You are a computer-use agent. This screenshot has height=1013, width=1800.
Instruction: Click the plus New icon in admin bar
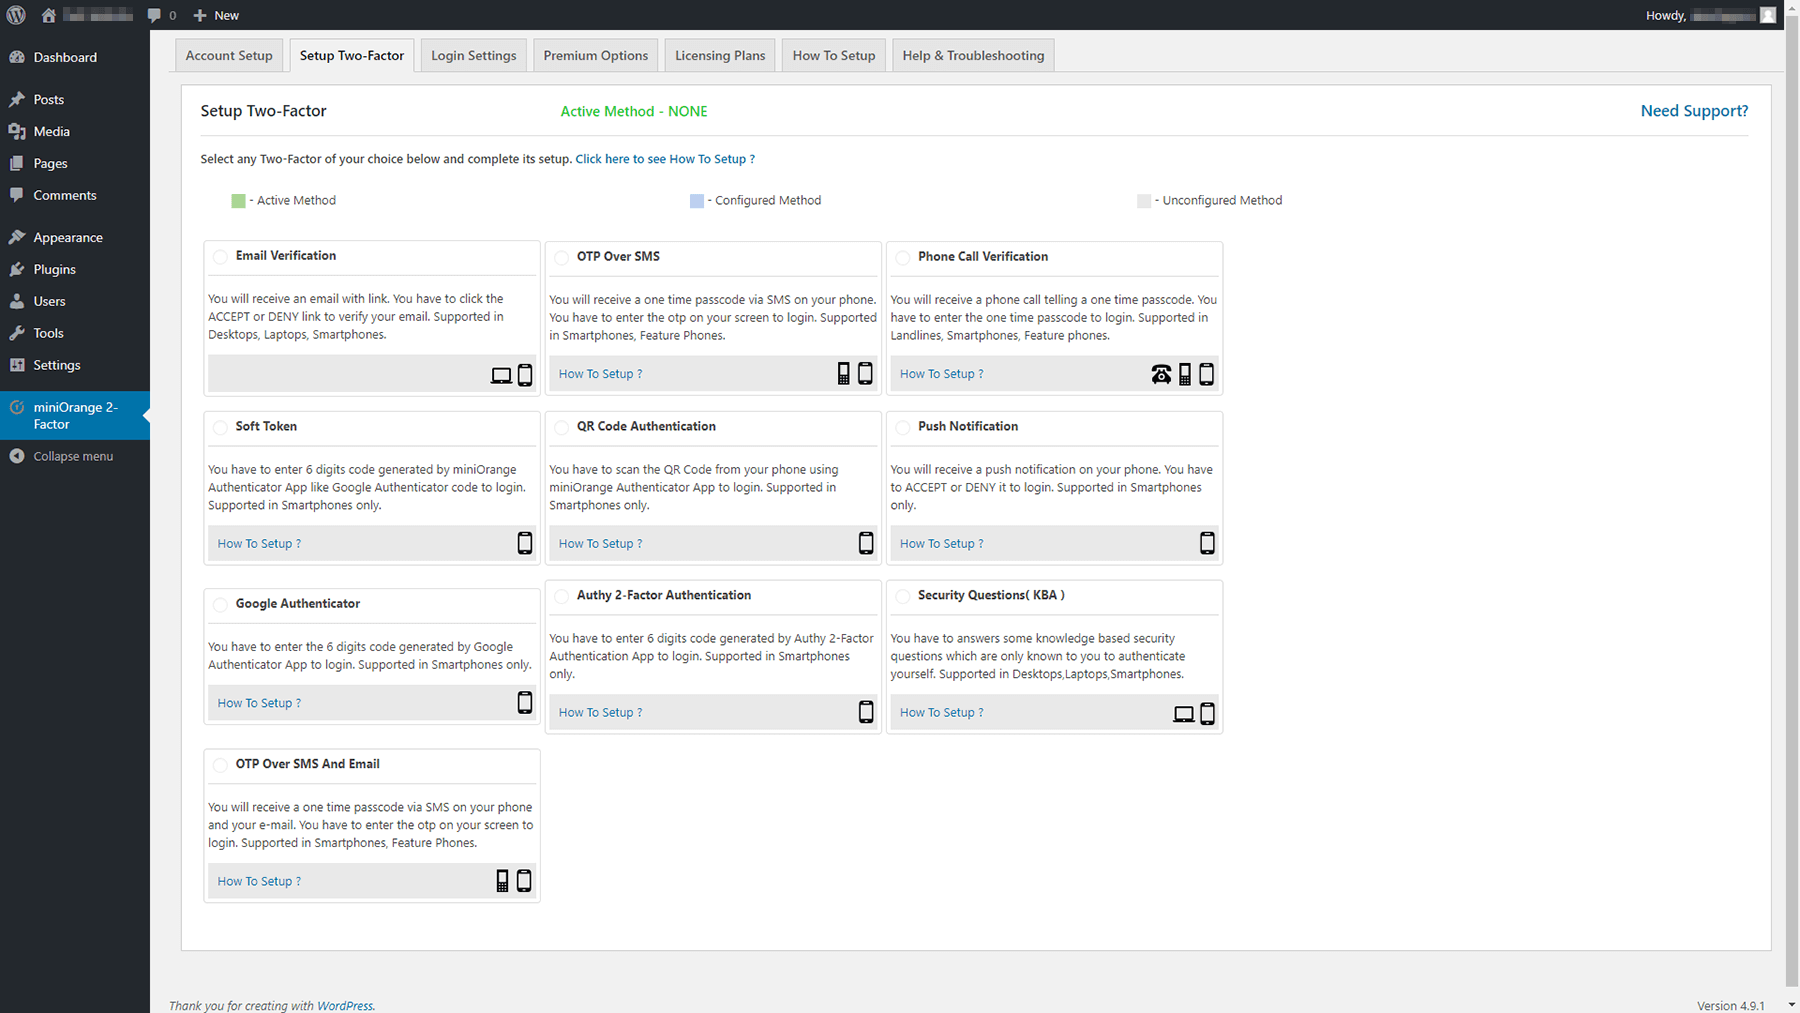200,15
